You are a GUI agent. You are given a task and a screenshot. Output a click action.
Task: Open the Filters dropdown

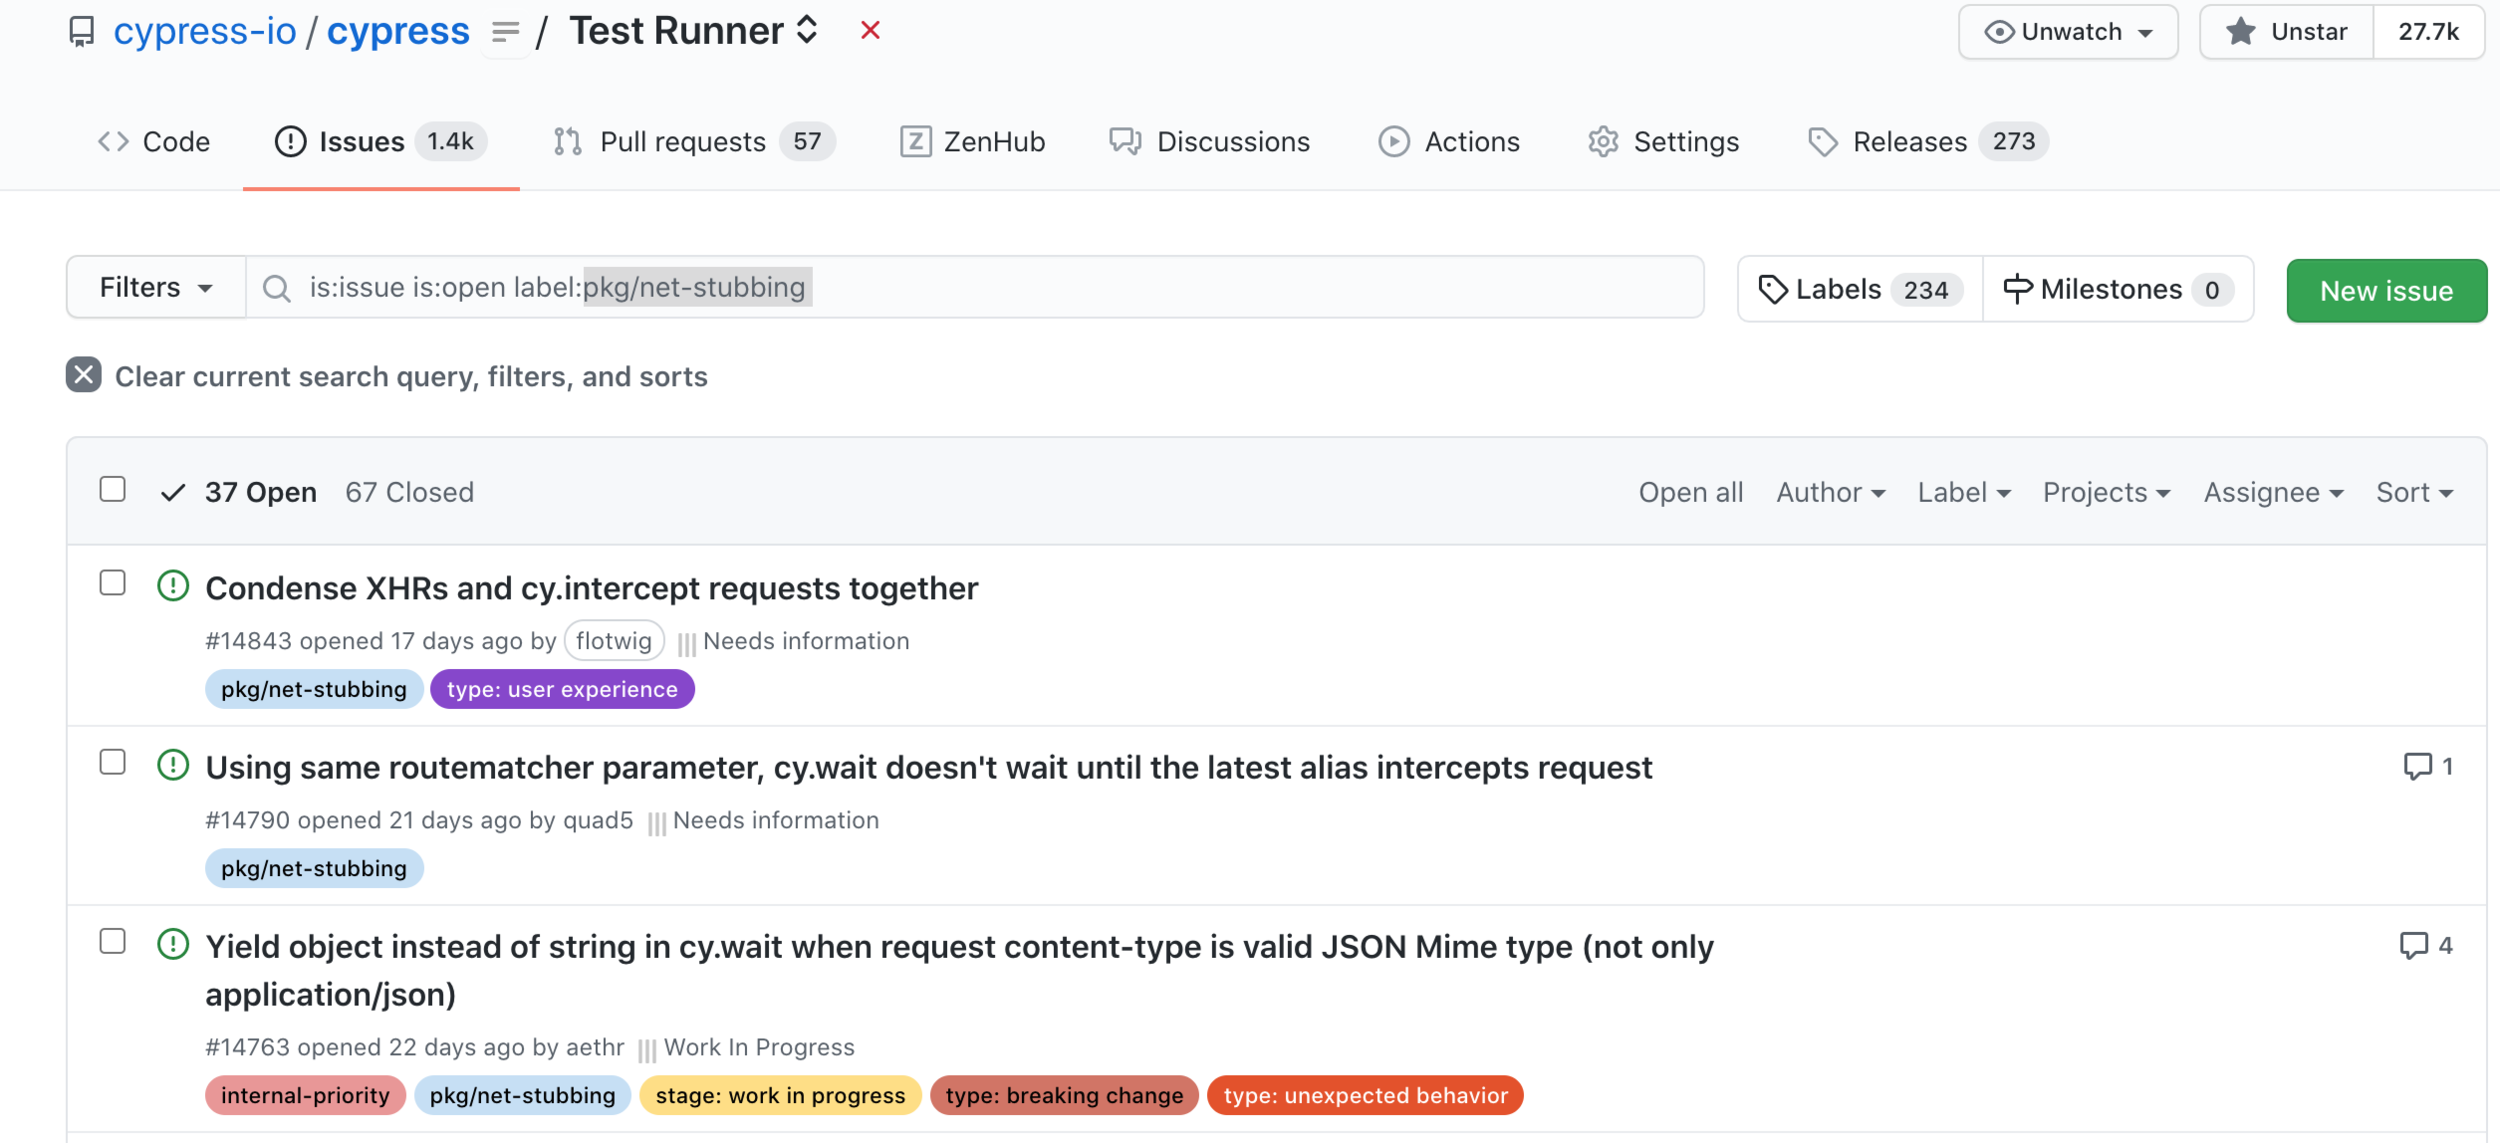156,288
